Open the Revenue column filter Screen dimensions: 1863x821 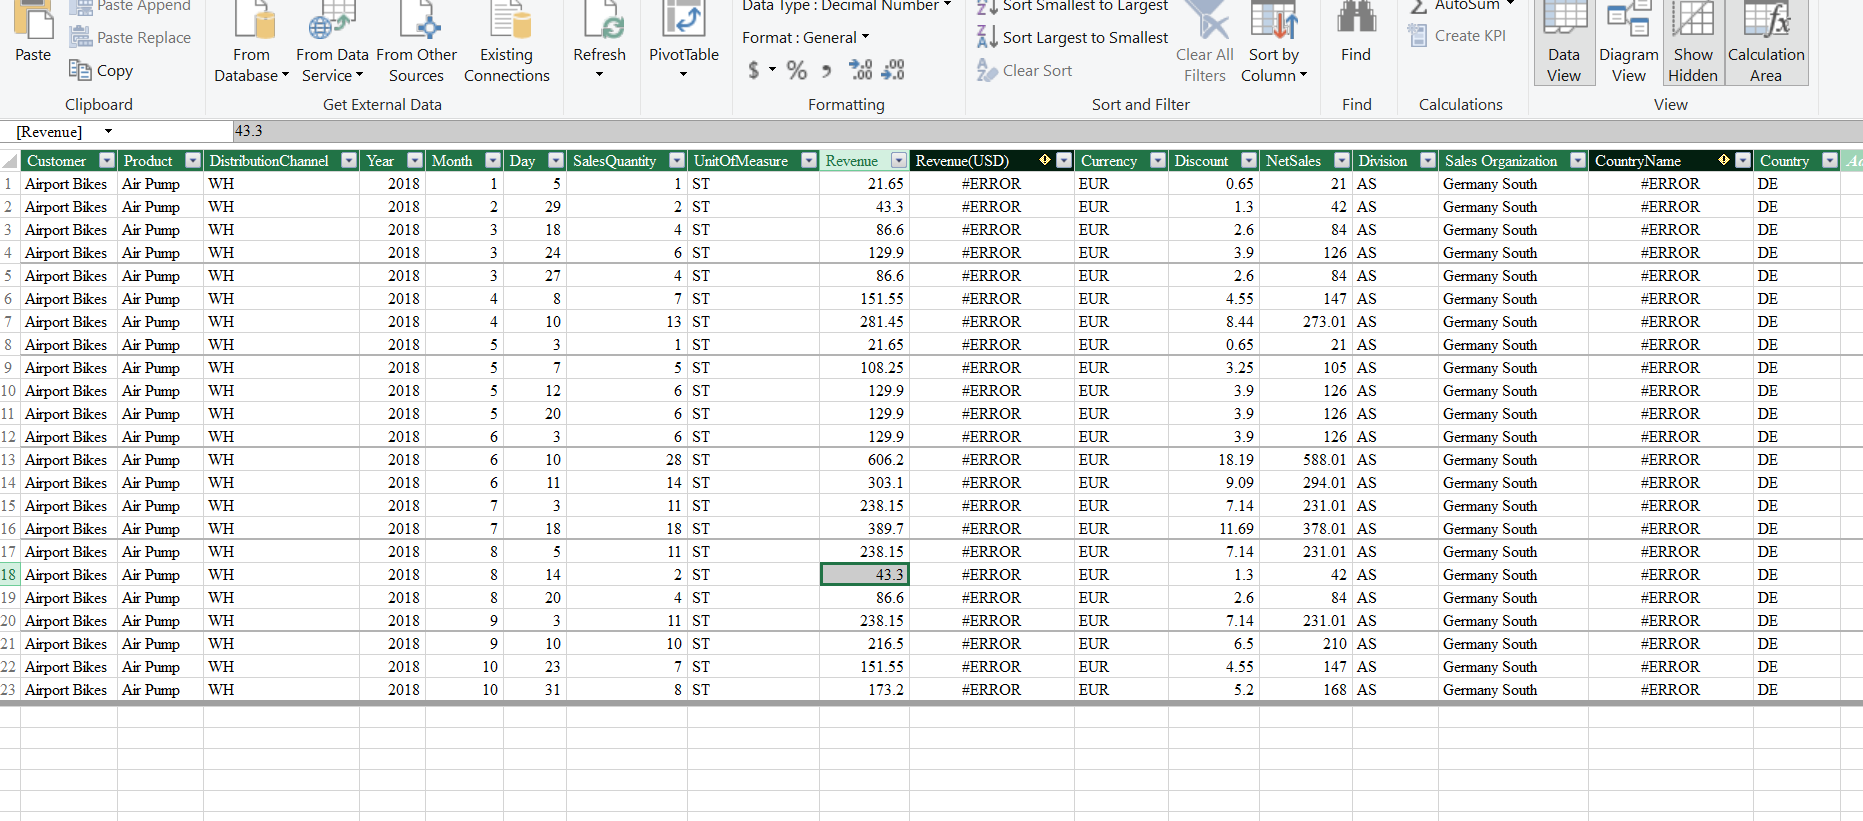click(899, 161)
